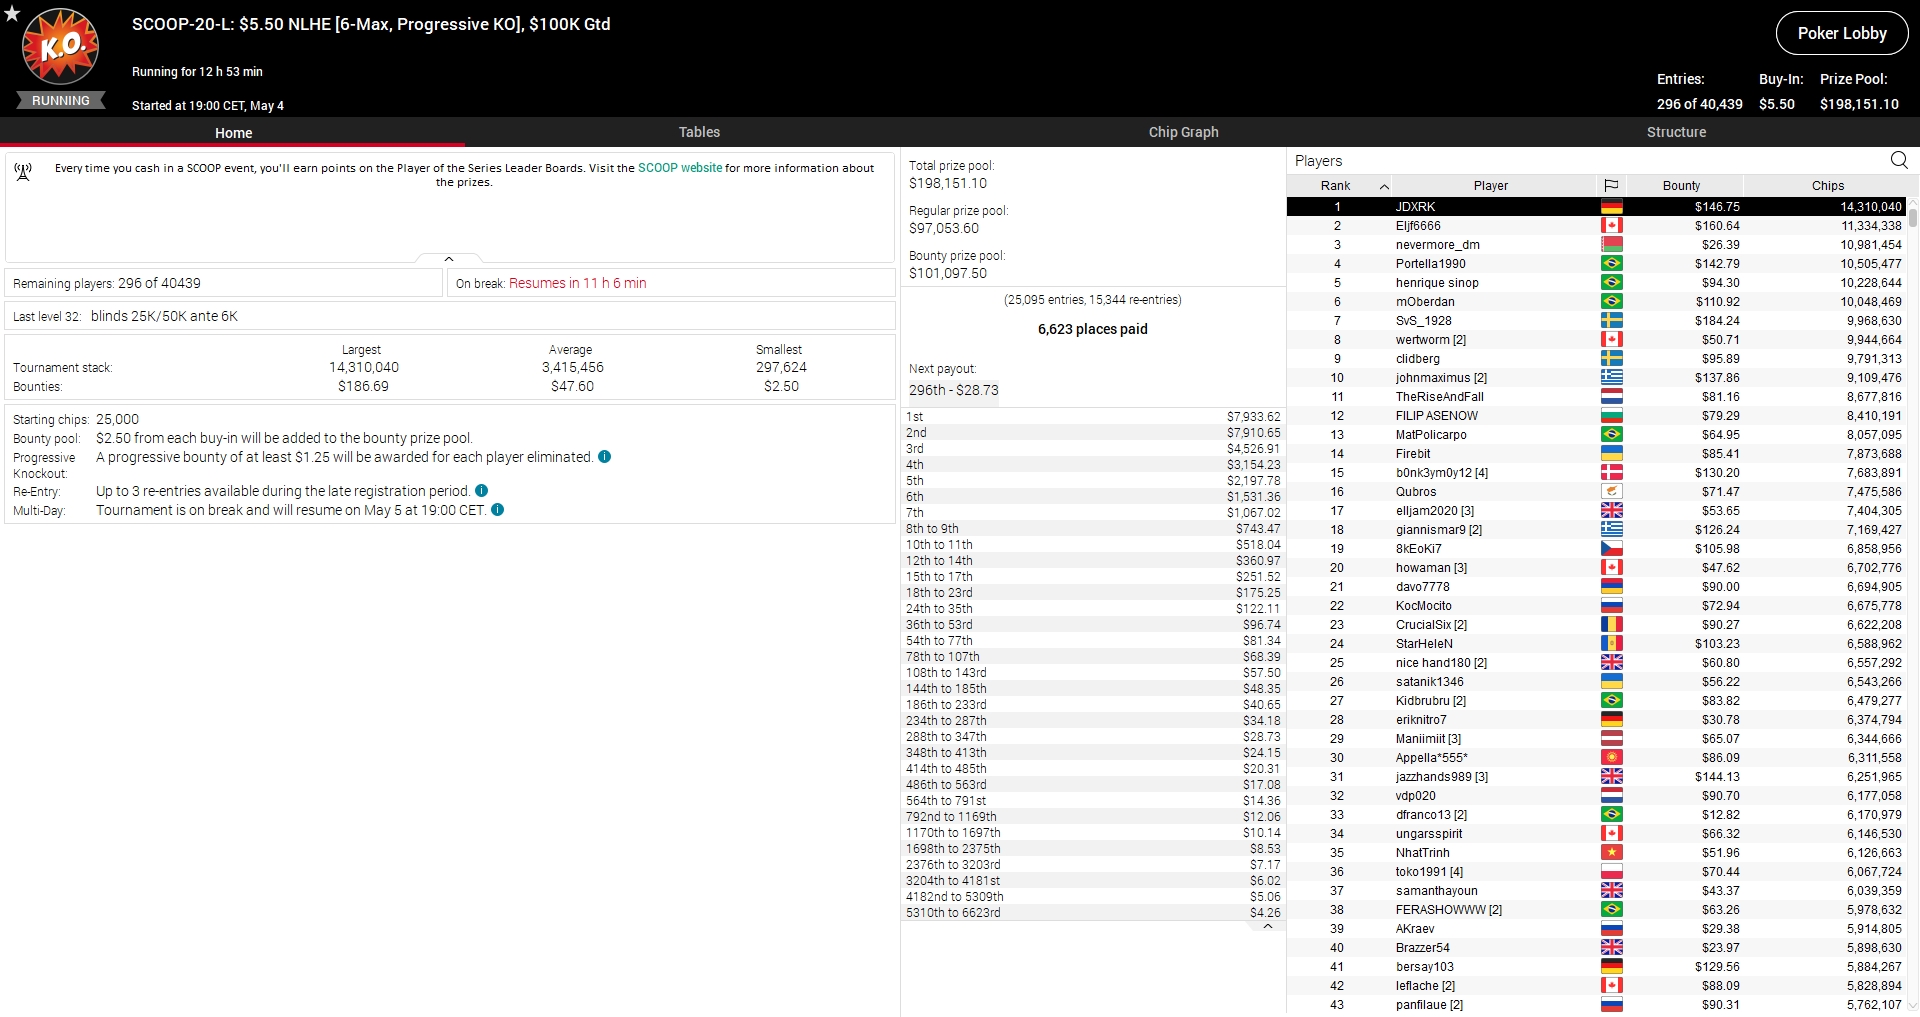Click FILIP ASENOW's Bulgaria flag icon

1611,416
